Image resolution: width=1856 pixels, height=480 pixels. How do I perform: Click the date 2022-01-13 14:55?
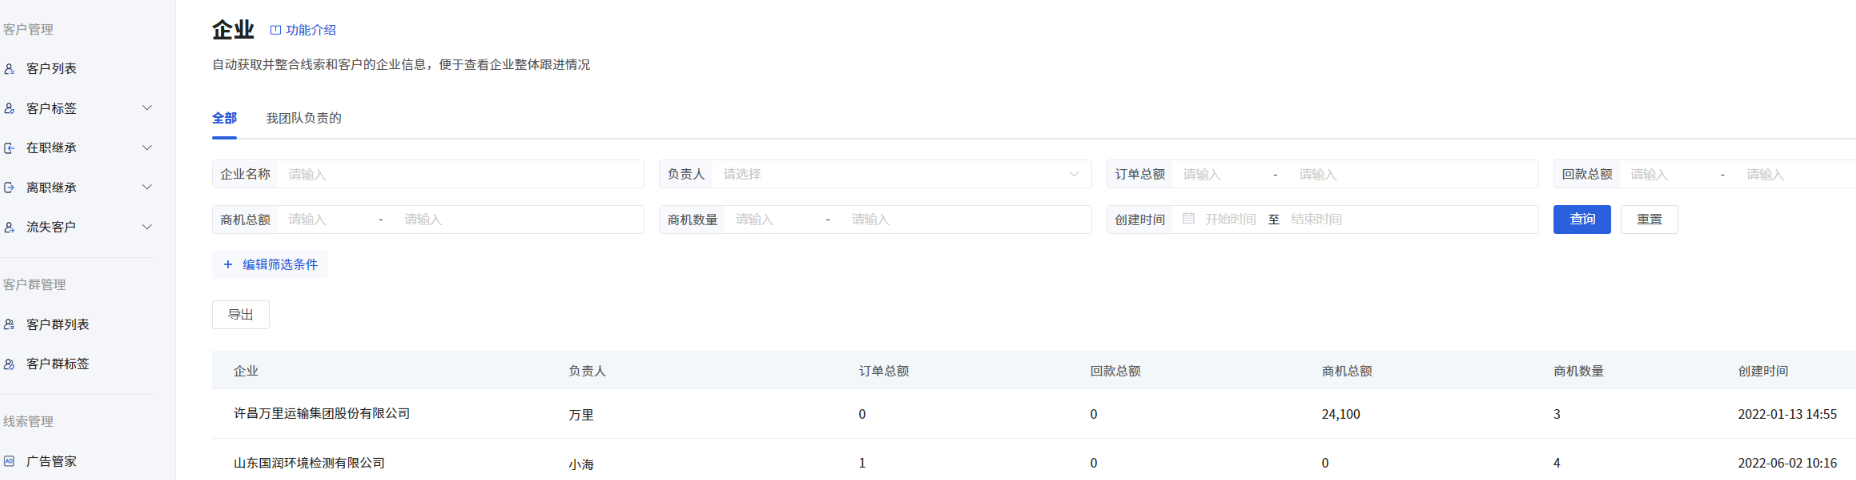(x=1787, y=414)
